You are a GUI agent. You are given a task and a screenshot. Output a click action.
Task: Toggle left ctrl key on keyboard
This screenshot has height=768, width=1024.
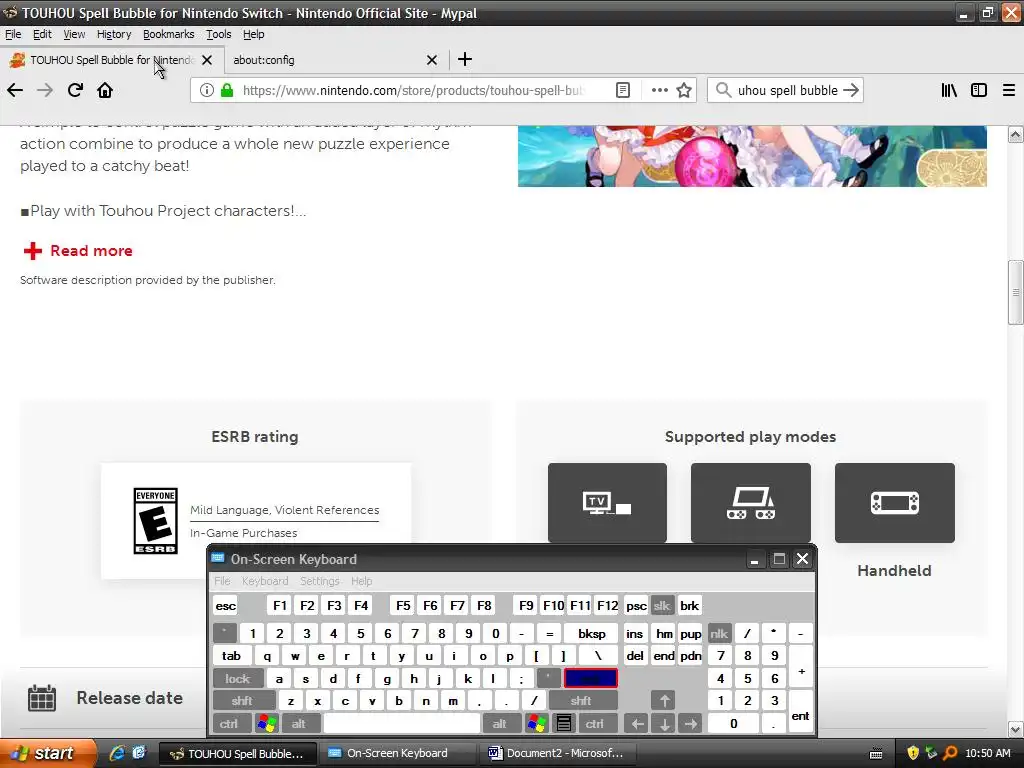coord(229,724)
